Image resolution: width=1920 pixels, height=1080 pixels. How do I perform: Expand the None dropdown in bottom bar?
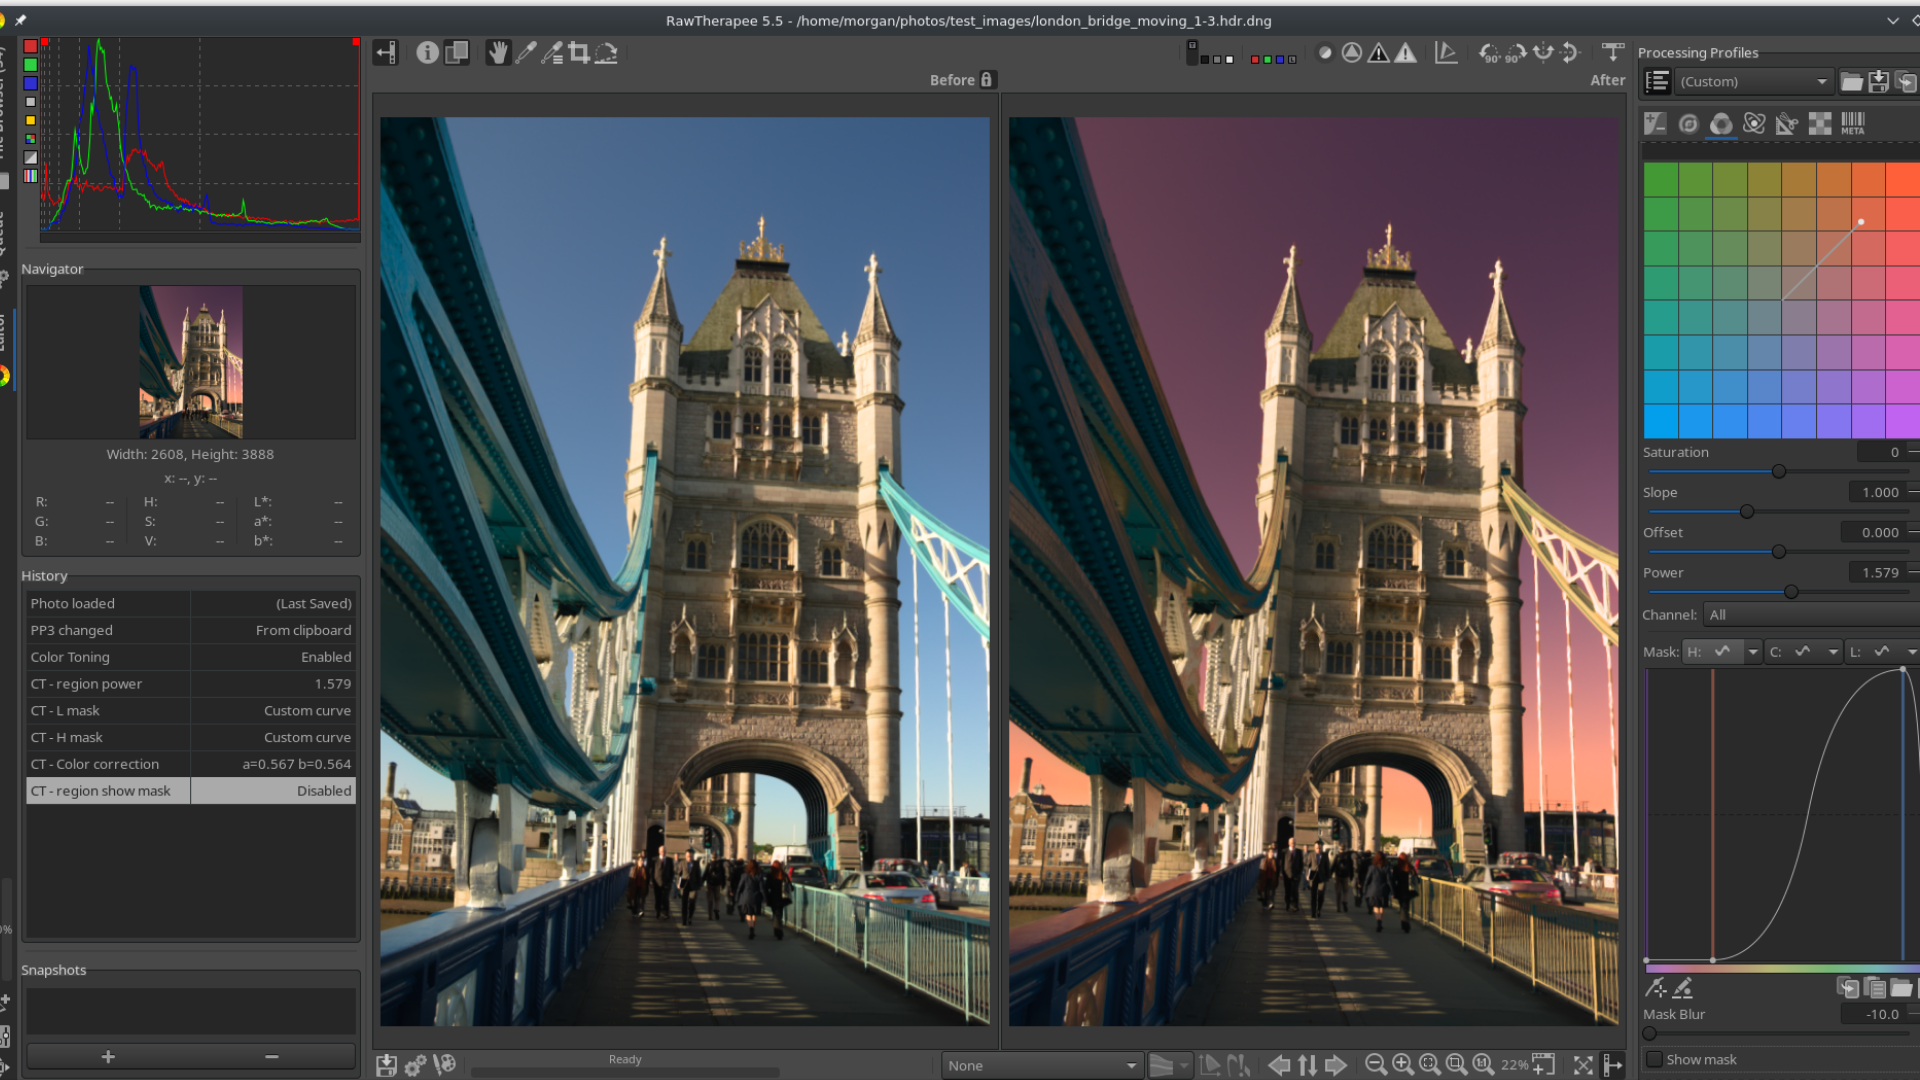pos(1041,1065)
